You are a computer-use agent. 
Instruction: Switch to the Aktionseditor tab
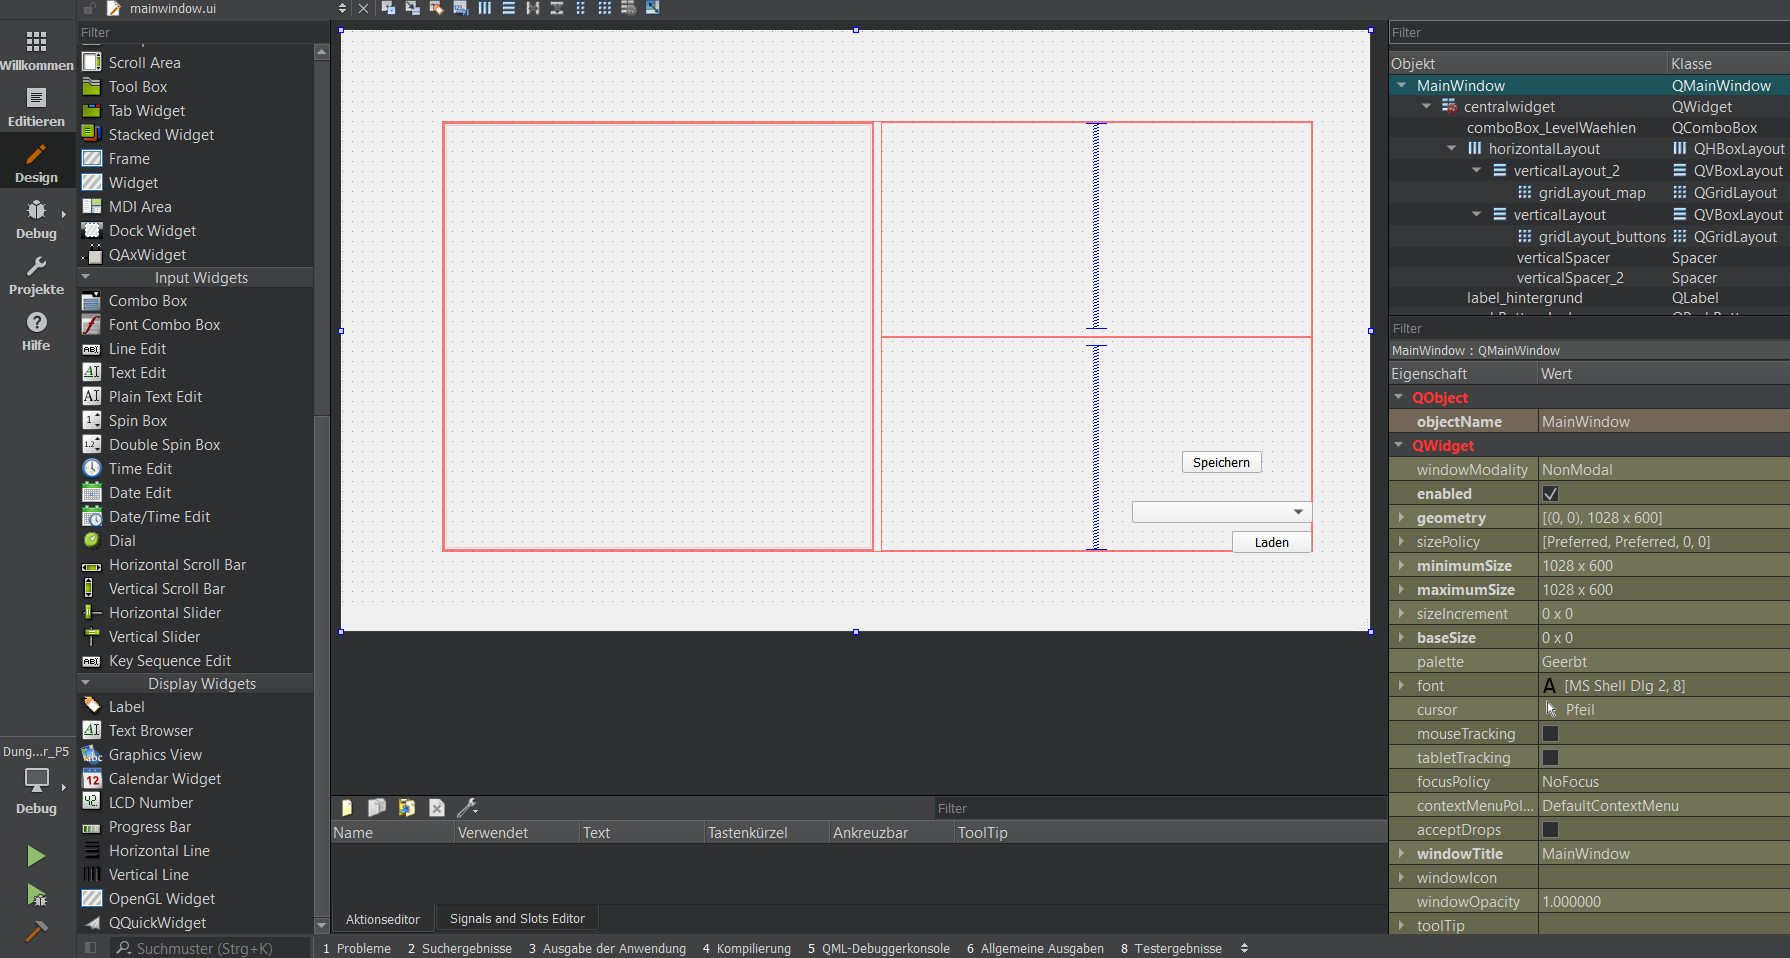(x=383, y=919)
